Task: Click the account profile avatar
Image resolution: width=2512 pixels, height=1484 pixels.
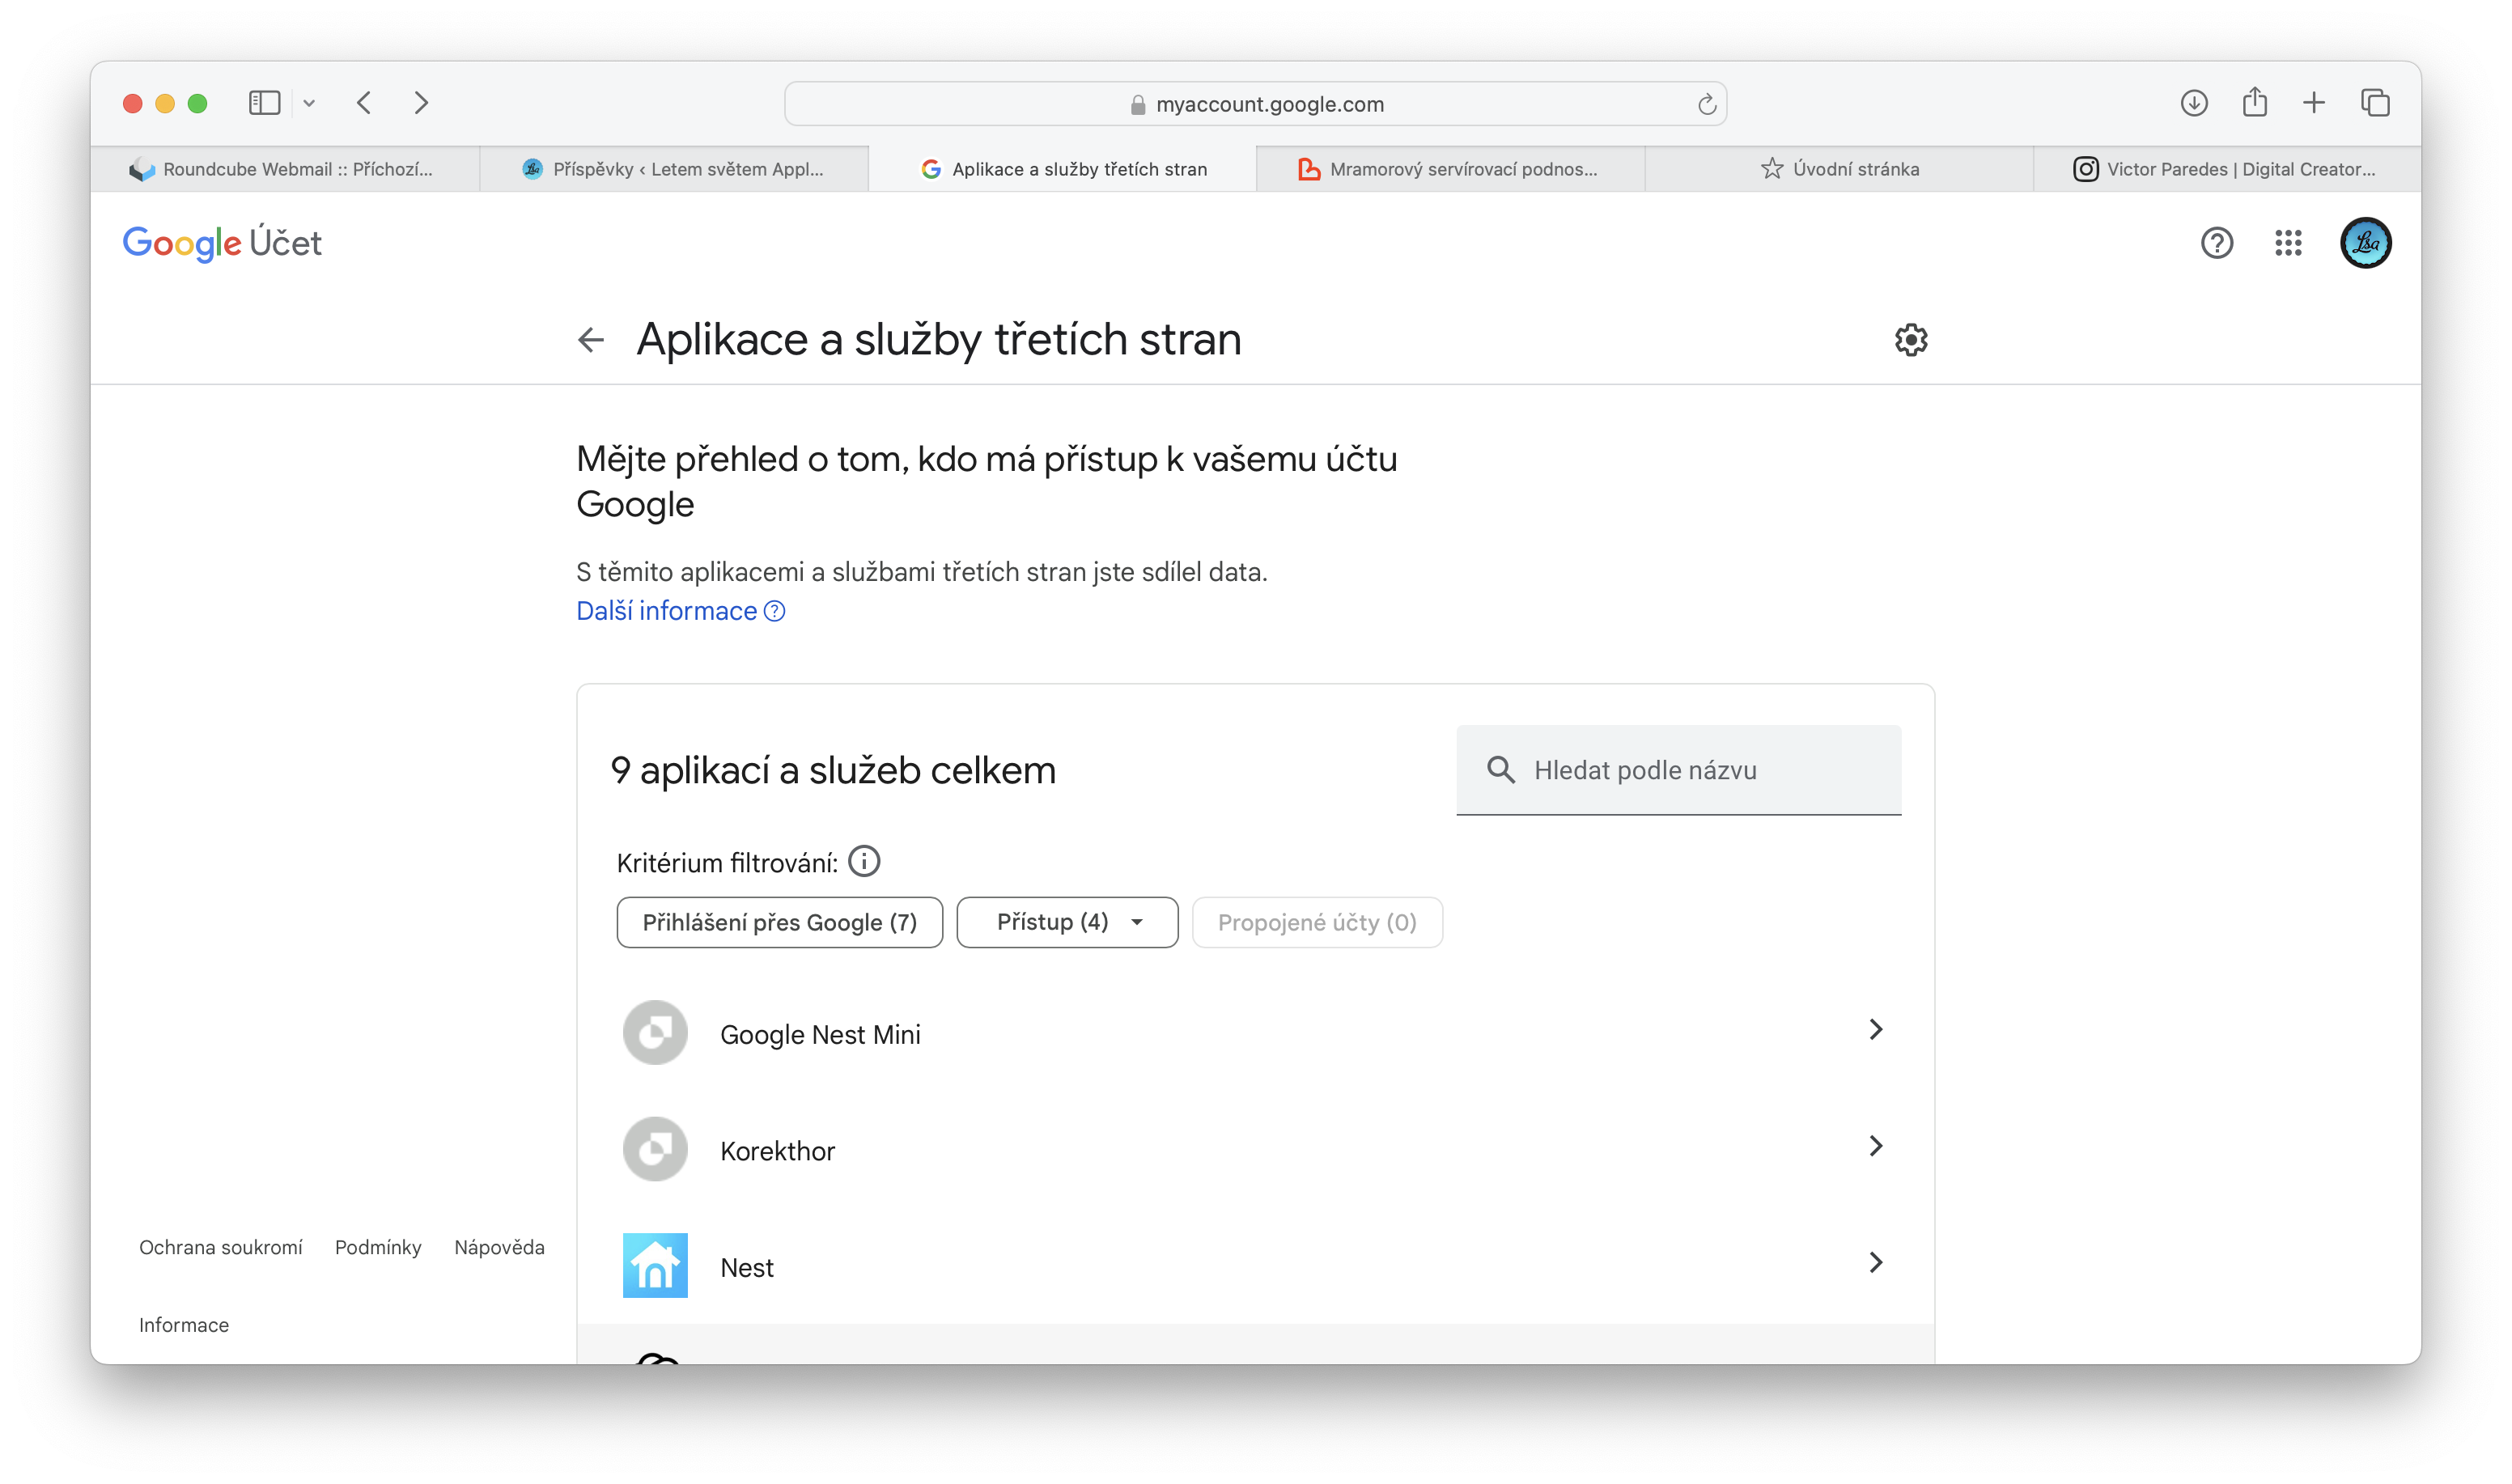Action: click(x=2366, y=242)
